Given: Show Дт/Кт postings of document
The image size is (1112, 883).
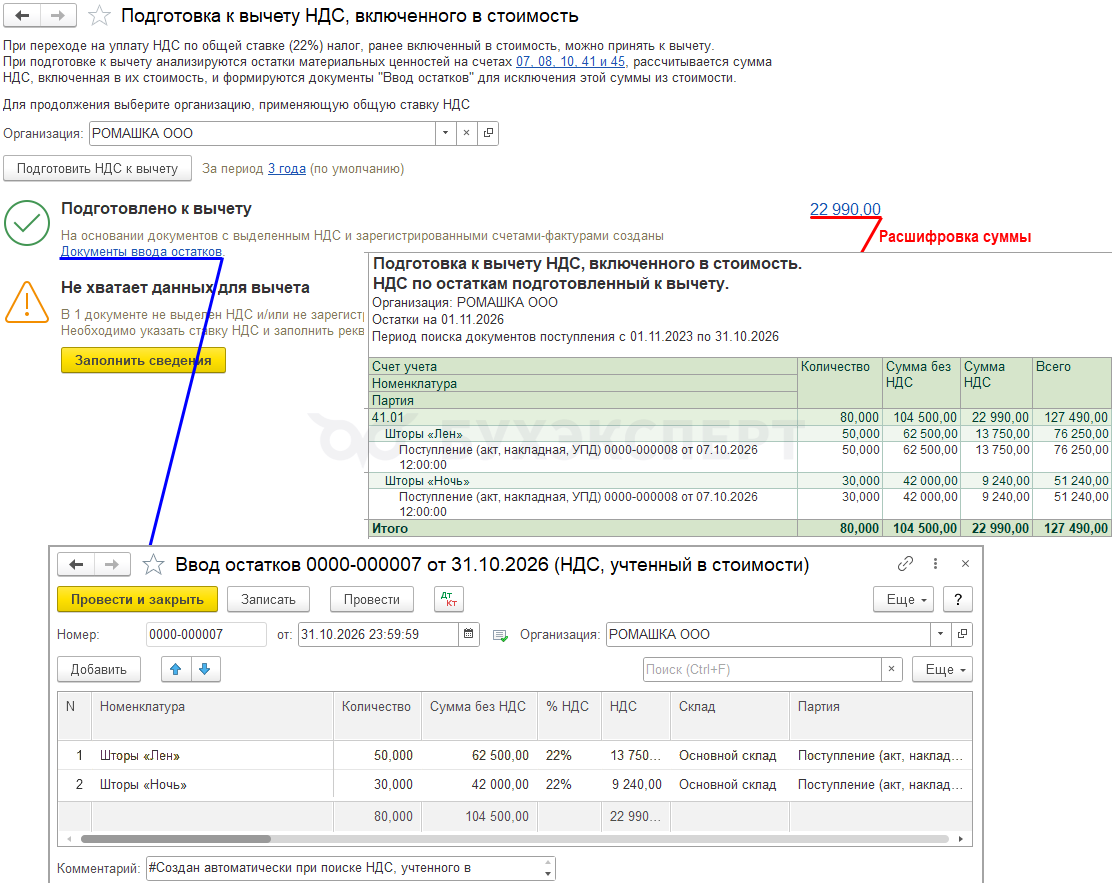Looking at the screenshot, I should pyautogui.click(x=448, y=599).
